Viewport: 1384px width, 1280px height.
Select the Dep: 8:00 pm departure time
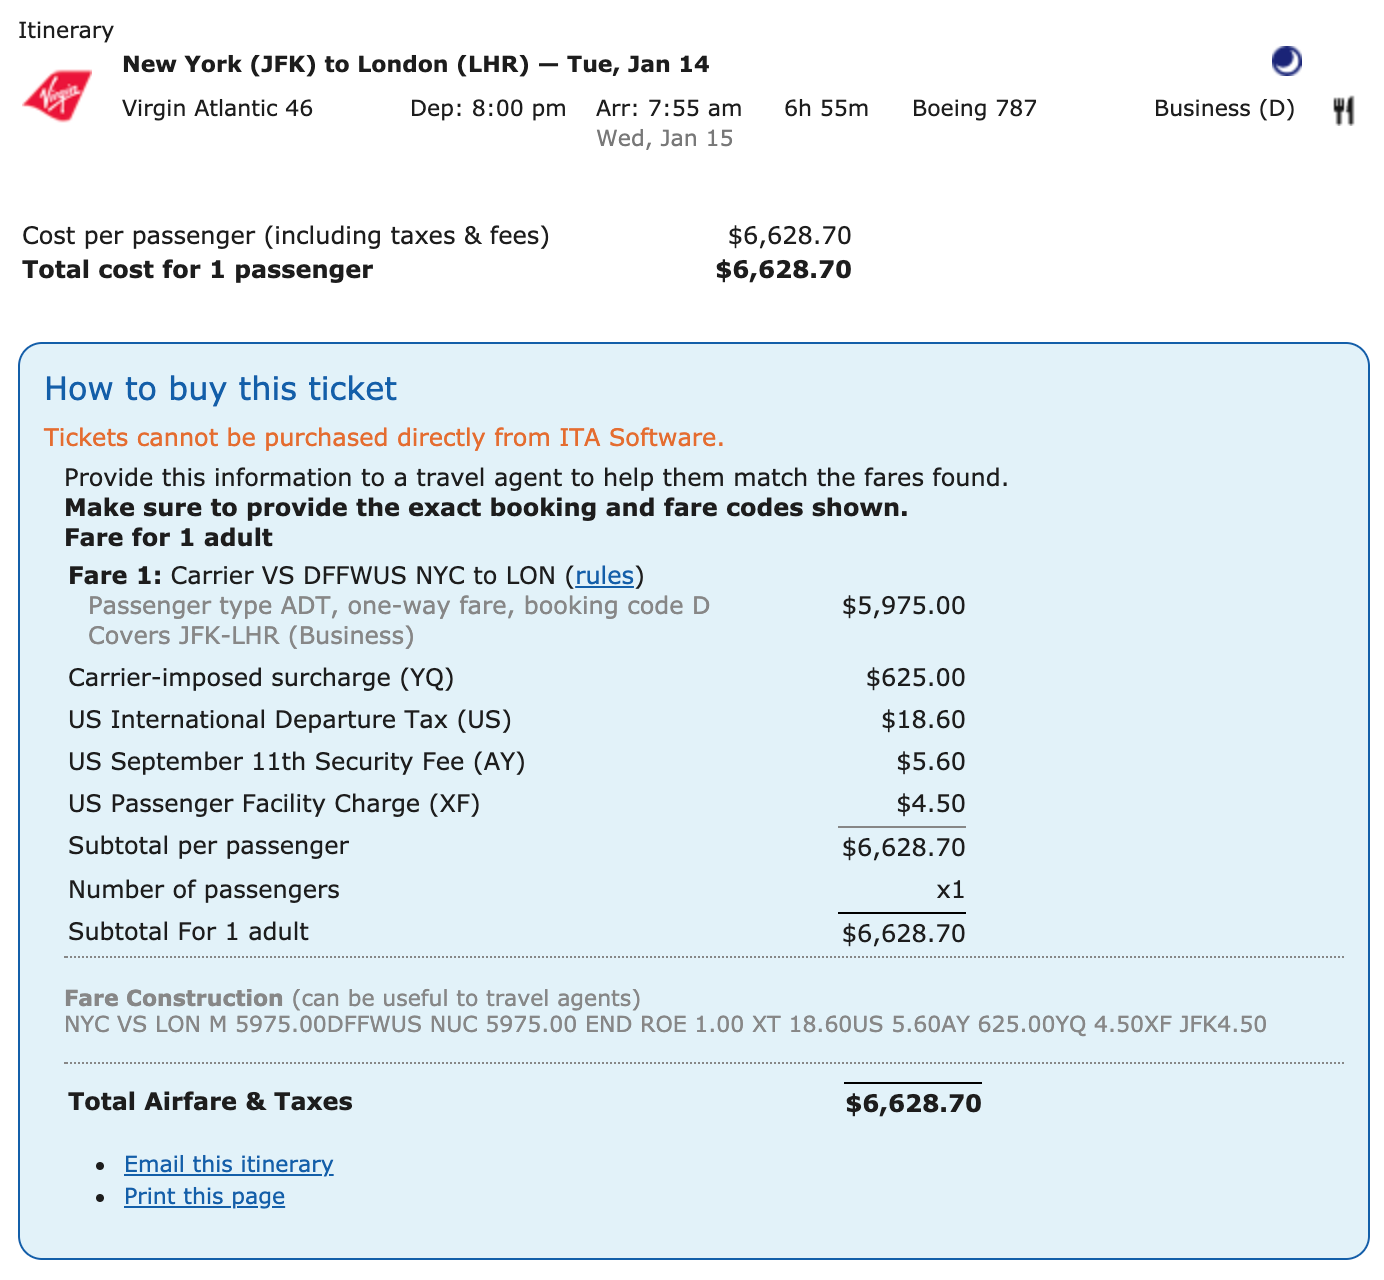(x=487, y=108)
